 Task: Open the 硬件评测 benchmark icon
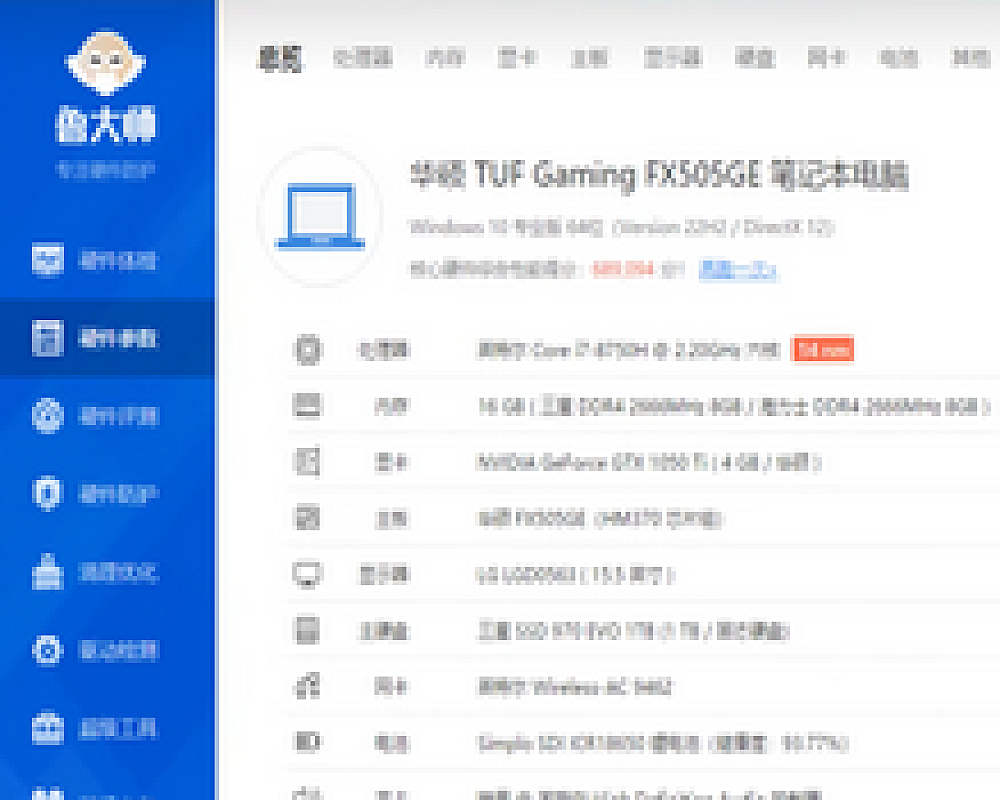pos(48,416)
